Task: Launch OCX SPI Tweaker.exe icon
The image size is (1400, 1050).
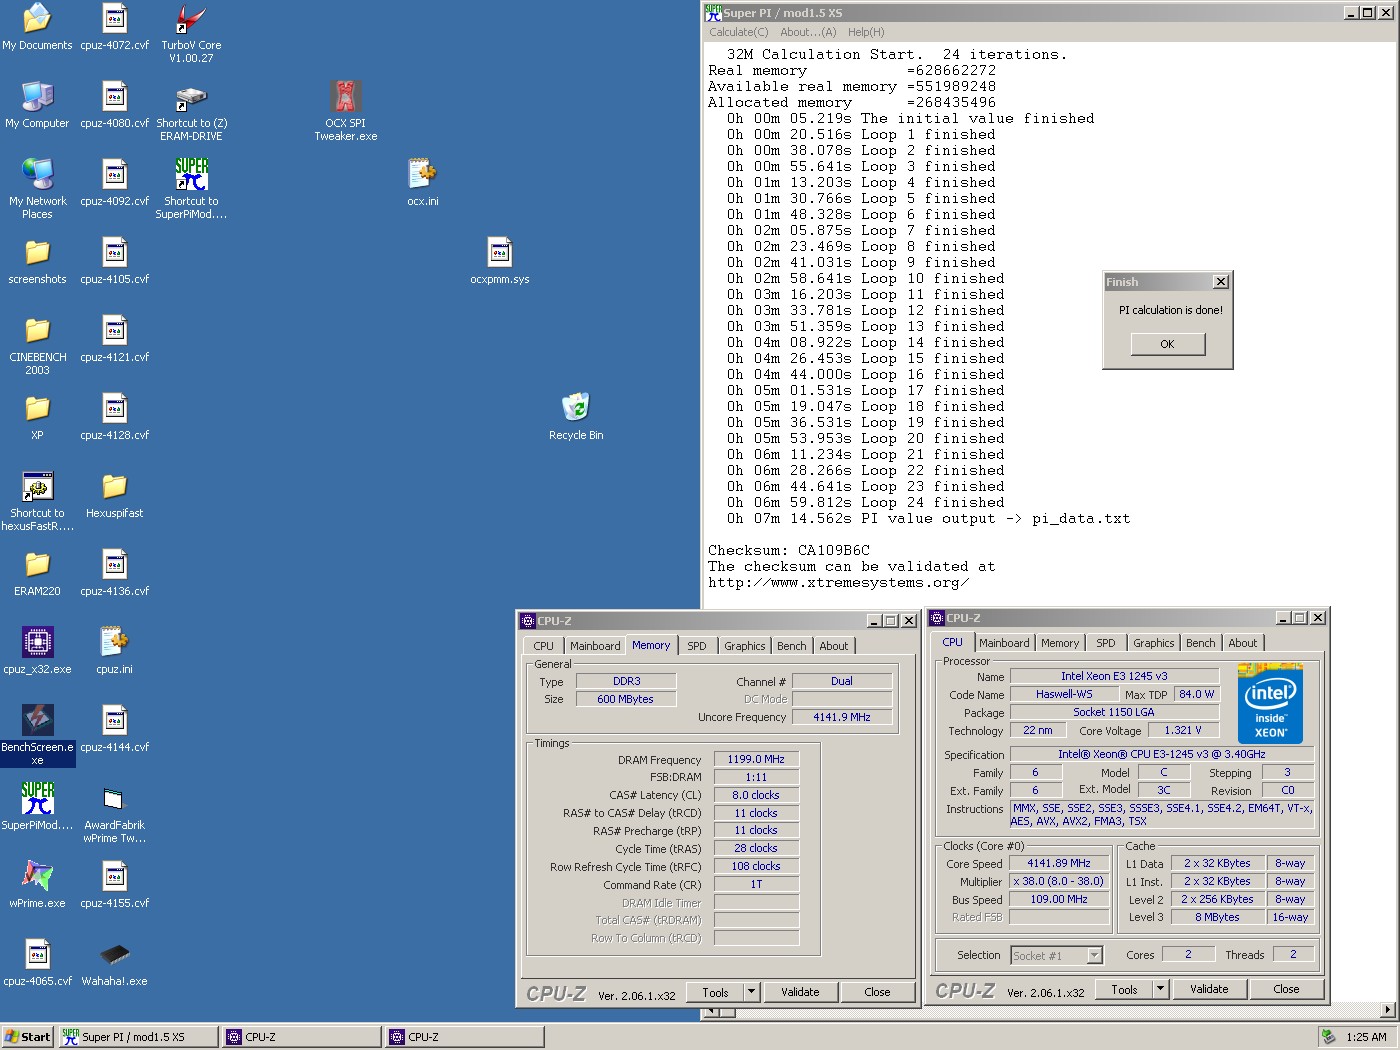Action: pos(345,110)
